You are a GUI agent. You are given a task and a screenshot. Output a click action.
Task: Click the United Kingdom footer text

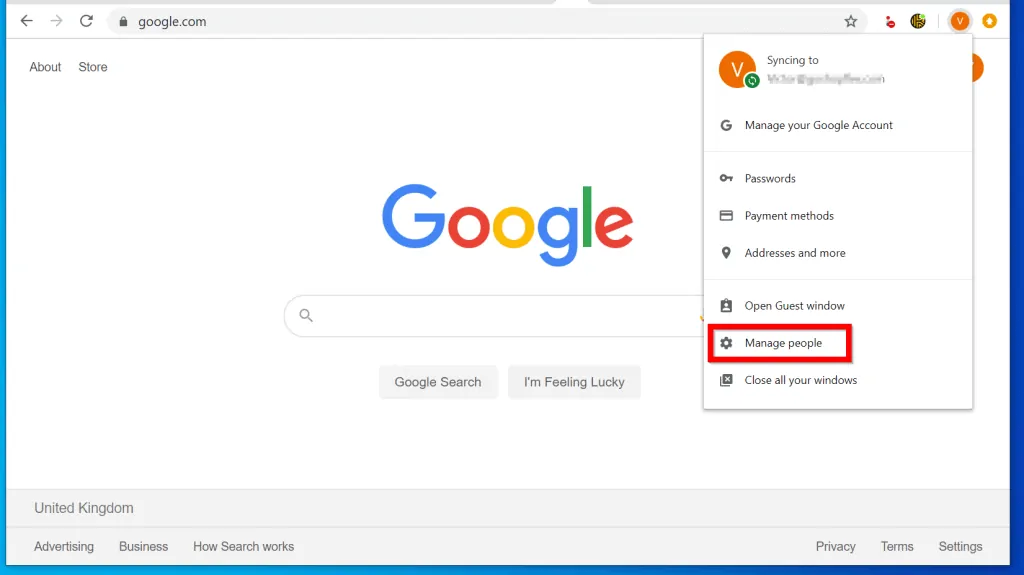[x=84, y=508]
